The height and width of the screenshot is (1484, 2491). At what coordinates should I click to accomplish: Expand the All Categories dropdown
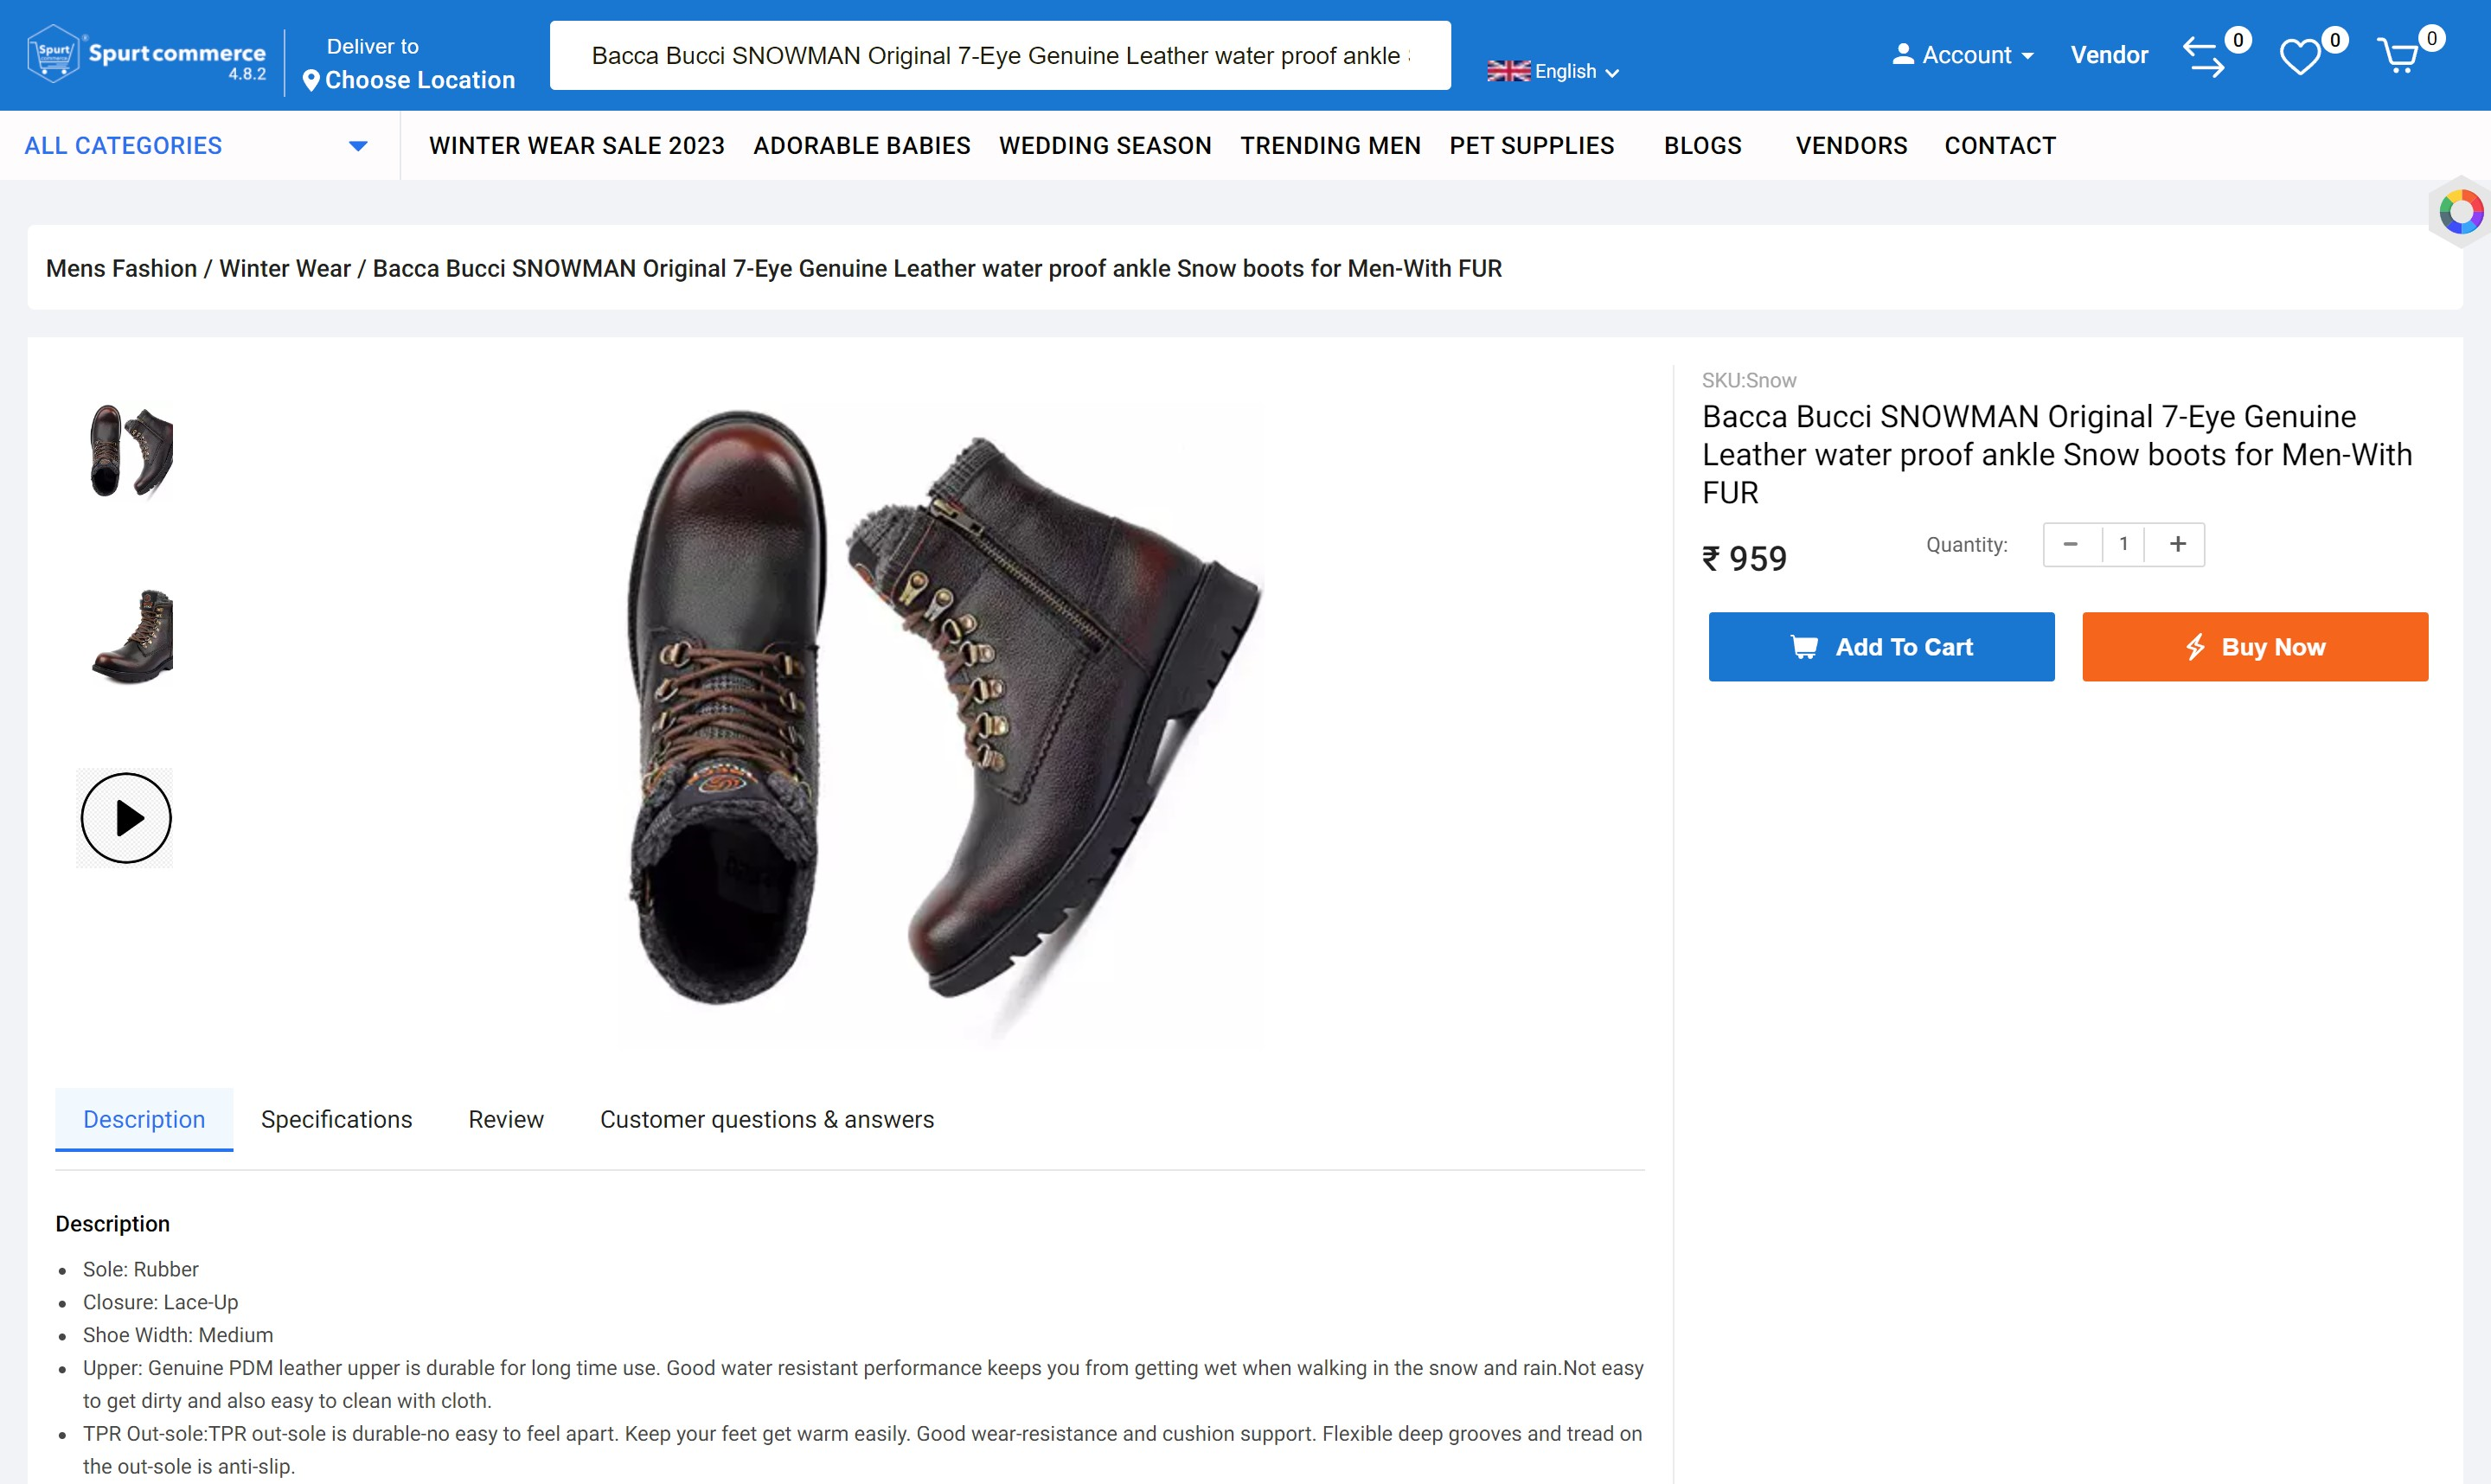(196, 146)
